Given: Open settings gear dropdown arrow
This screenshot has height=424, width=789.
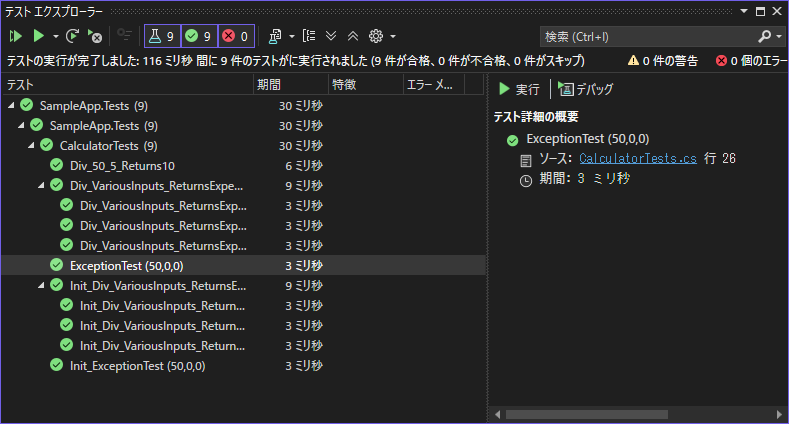Looking at the screenshot, I should click(393, 36).
